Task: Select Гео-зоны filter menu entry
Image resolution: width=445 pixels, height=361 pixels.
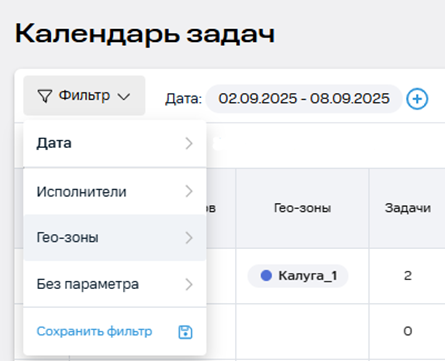Action: click(115, 238)
